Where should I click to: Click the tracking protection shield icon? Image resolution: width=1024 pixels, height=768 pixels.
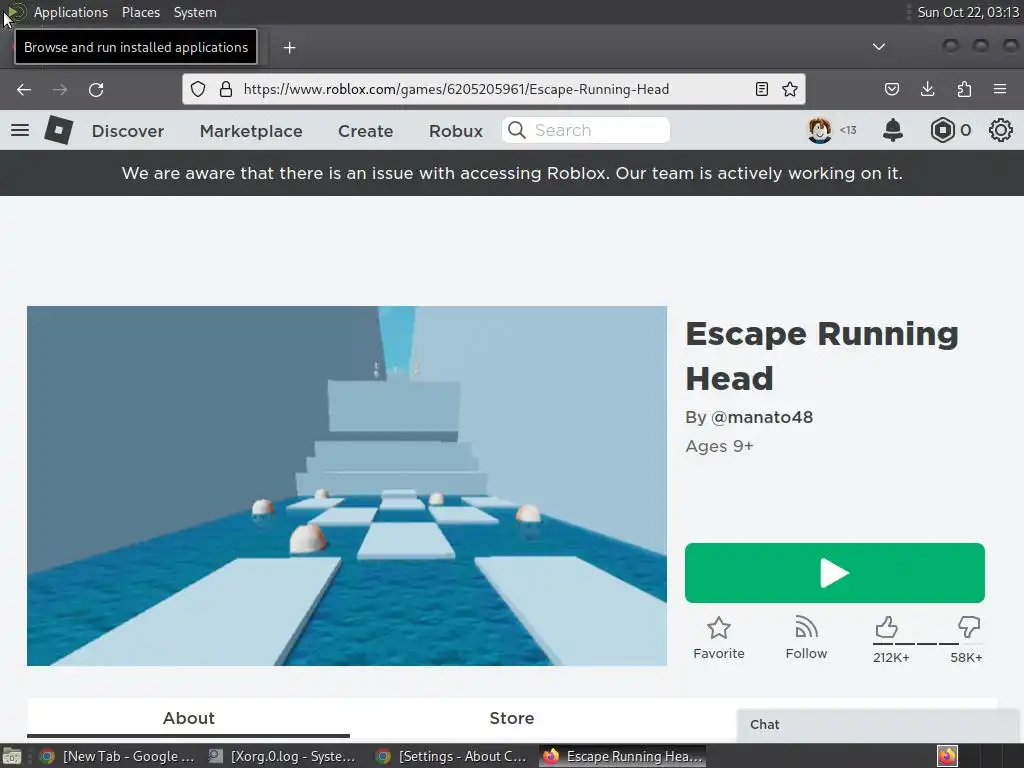pos(198,89)
